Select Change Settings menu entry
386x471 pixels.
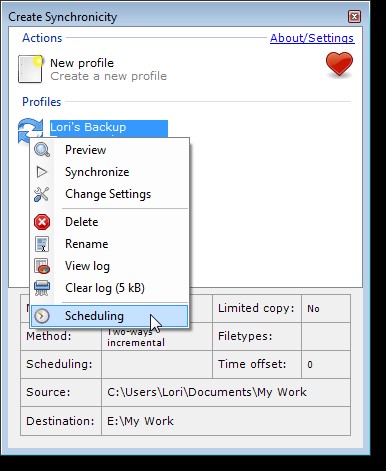(110, 194)
